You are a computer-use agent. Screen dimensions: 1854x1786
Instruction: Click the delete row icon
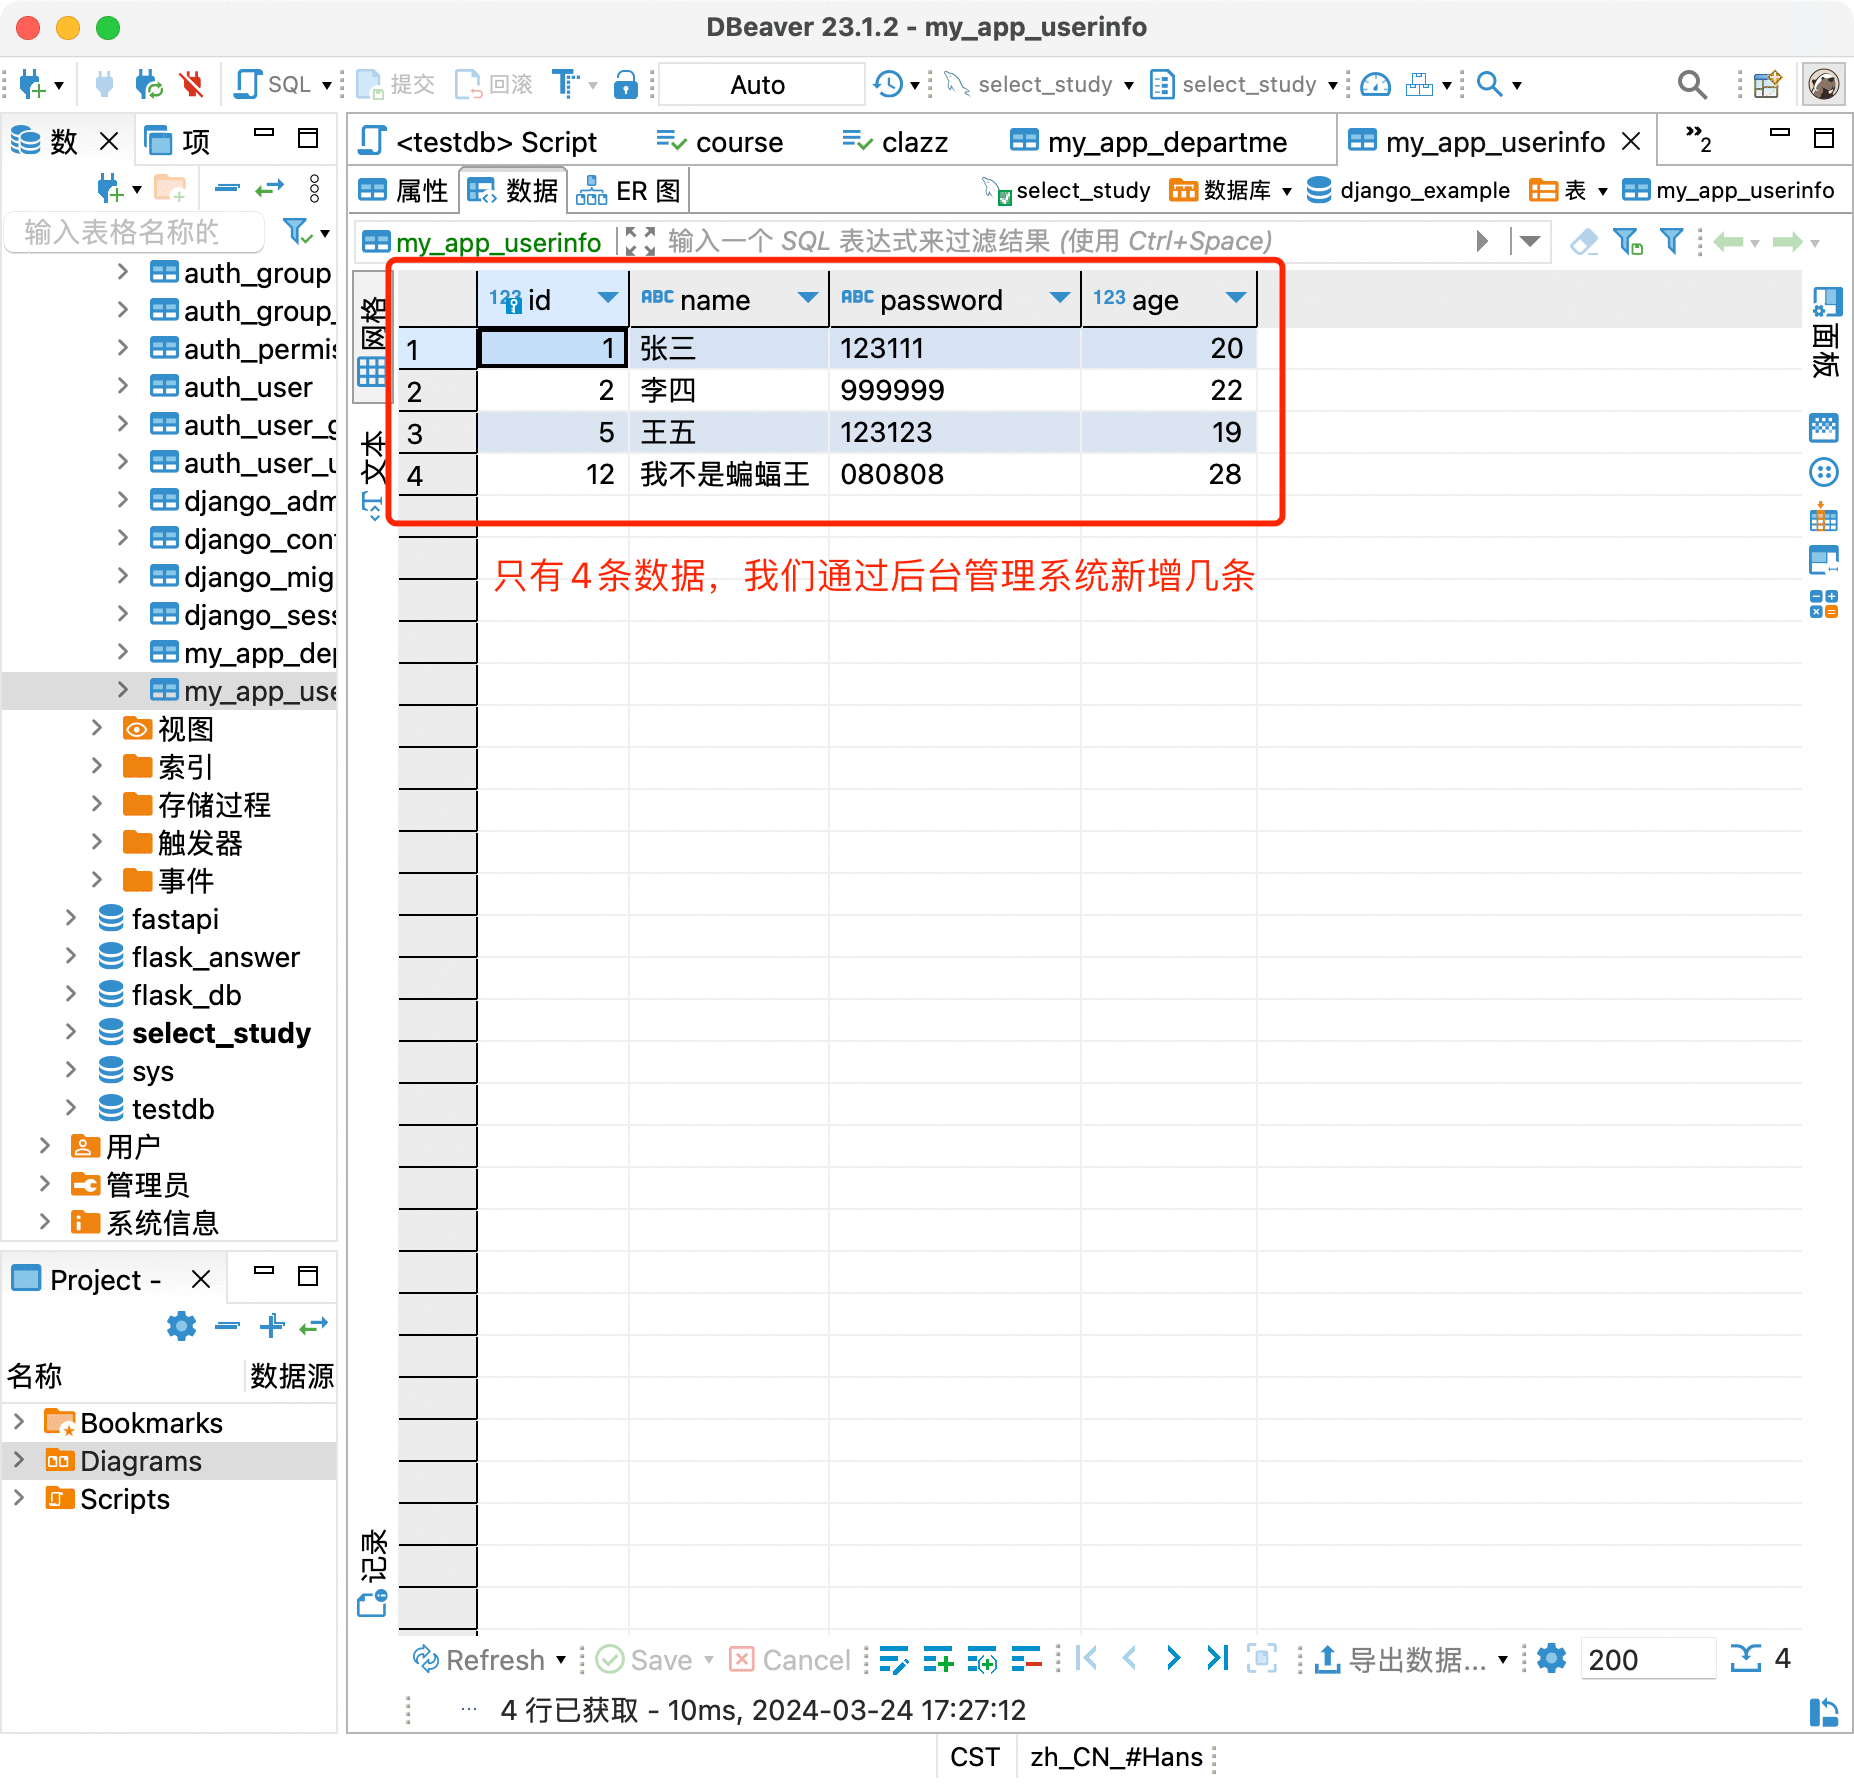pos(1026,1660)
